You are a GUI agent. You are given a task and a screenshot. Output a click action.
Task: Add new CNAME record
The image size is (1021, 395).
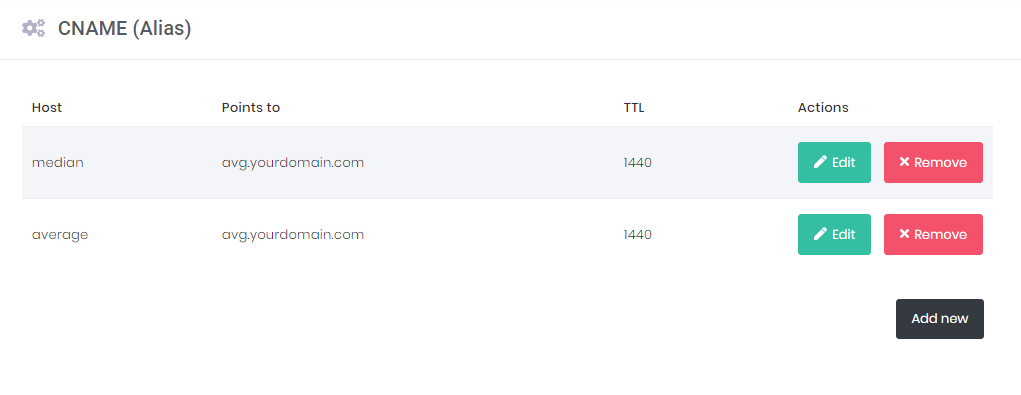pos(940,319)
